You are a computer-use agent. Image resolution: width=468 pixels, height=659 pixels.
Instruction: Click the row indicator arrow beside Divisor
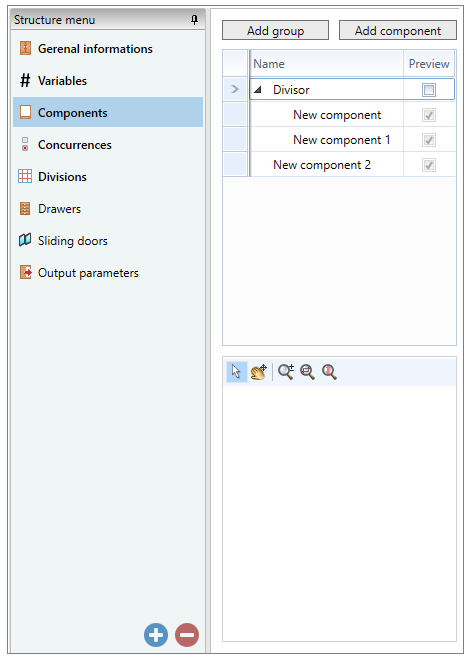[235, 89]
